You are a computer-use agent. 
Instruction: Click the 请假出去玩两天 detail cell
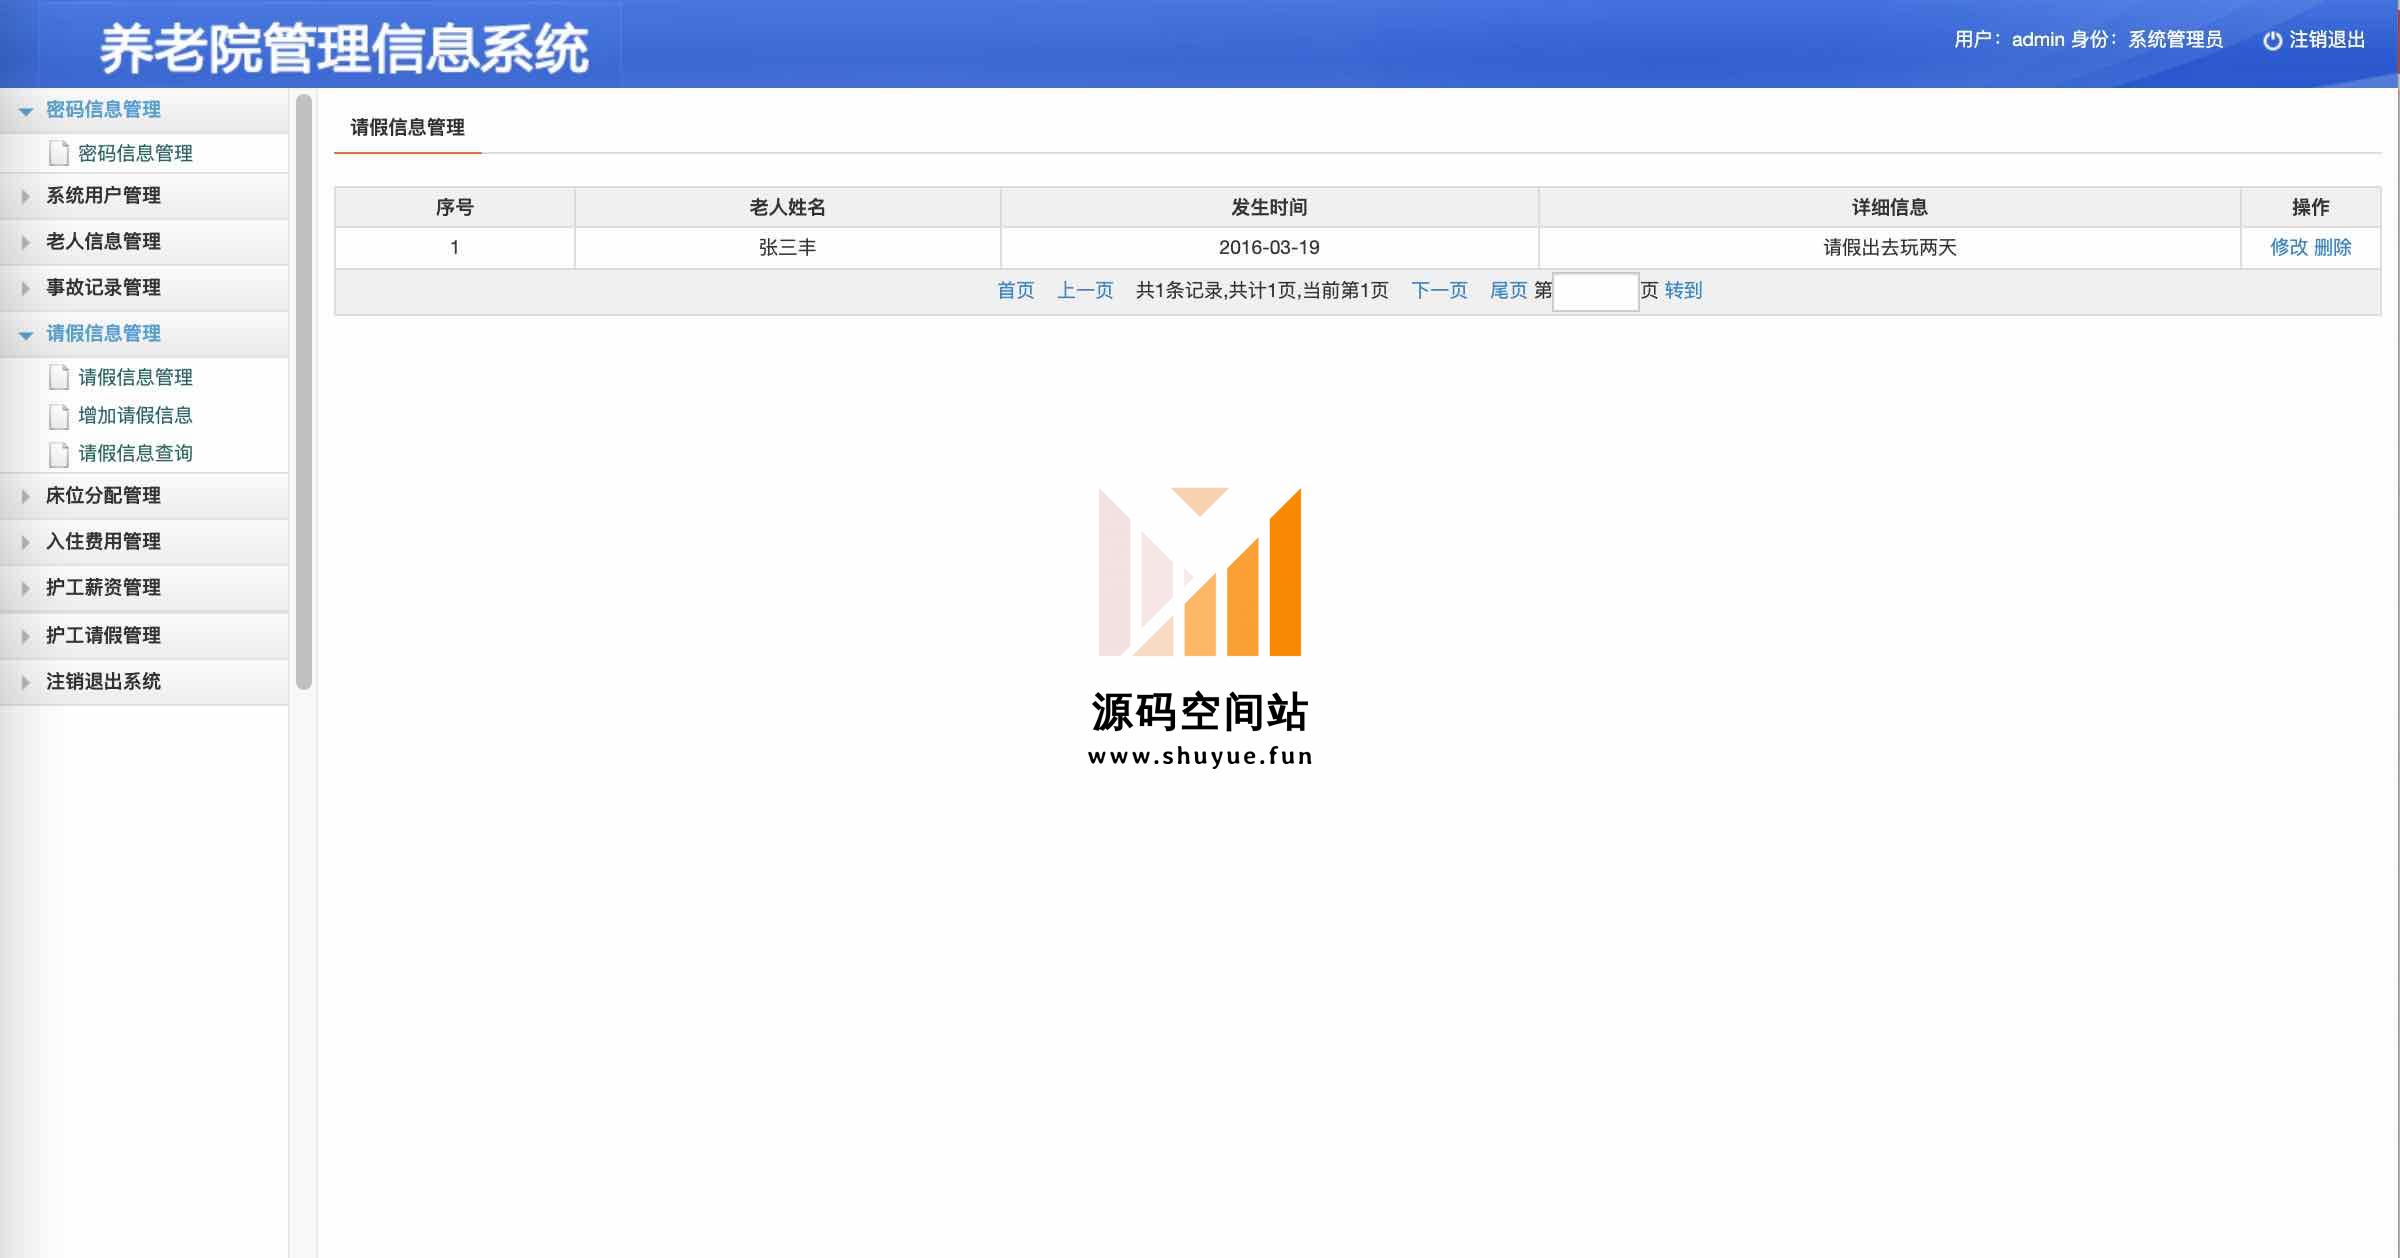(x=1889, y=247)
